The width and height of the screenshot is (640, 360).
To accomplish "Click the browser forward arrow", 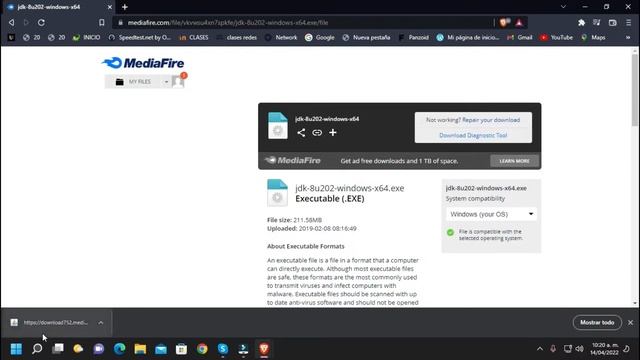I will pos(26,22).
